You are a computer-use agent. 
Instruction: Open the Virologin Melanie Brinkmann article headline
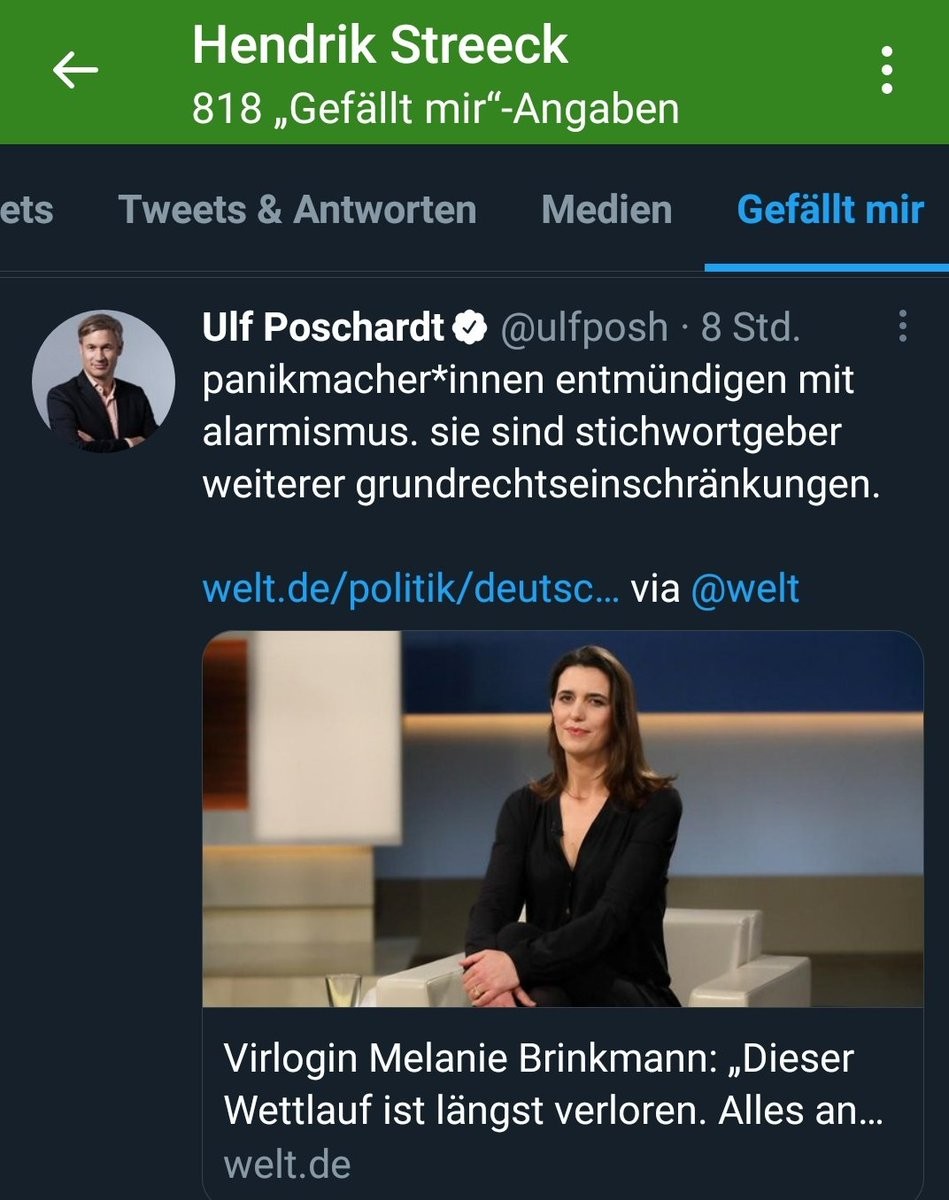click(552, 1082)
